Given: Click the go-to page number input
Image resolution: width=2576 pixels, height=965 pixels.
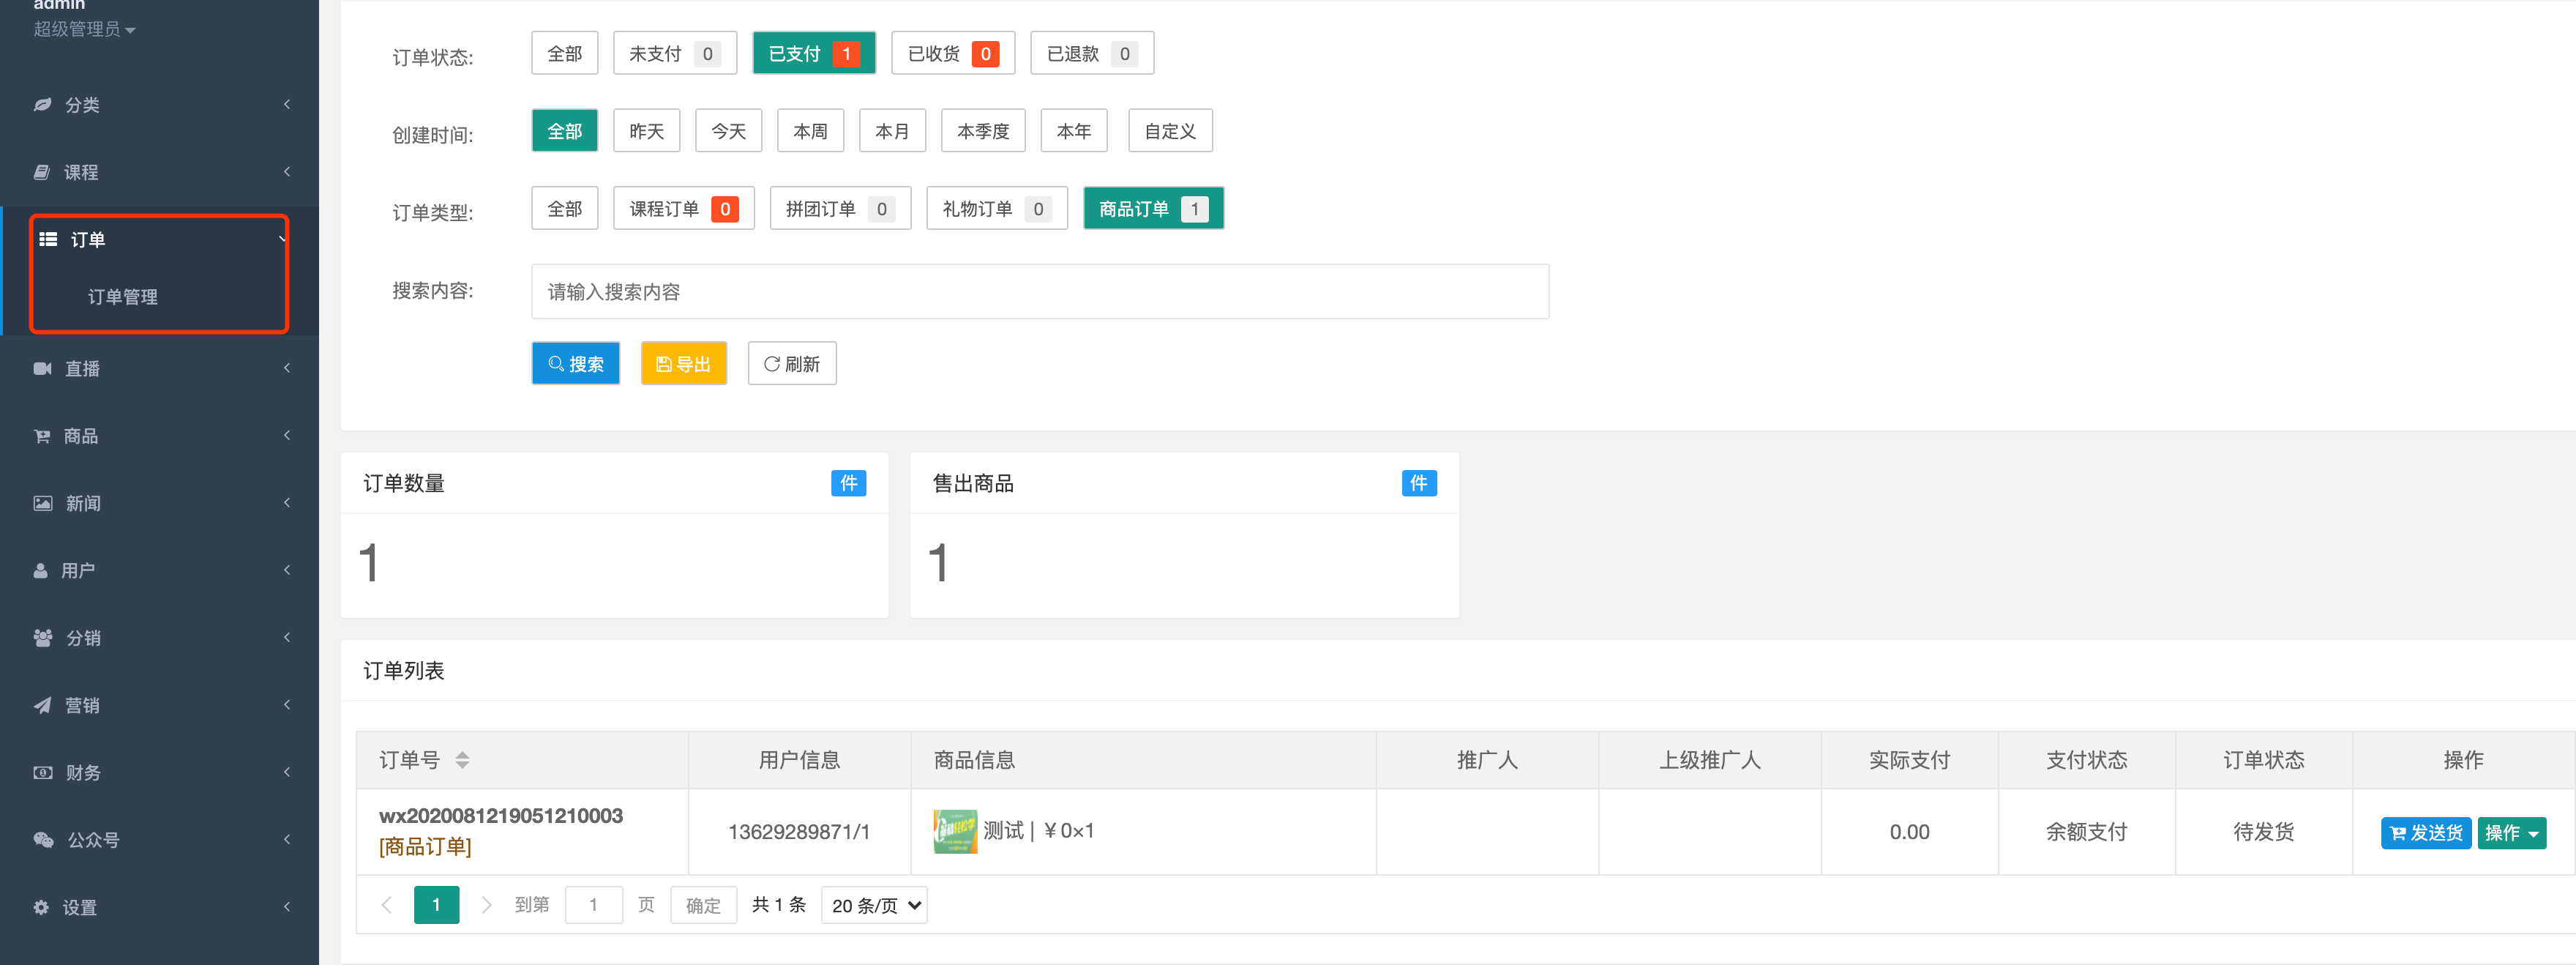Looking at the screenshot, I should coord(593,905).
